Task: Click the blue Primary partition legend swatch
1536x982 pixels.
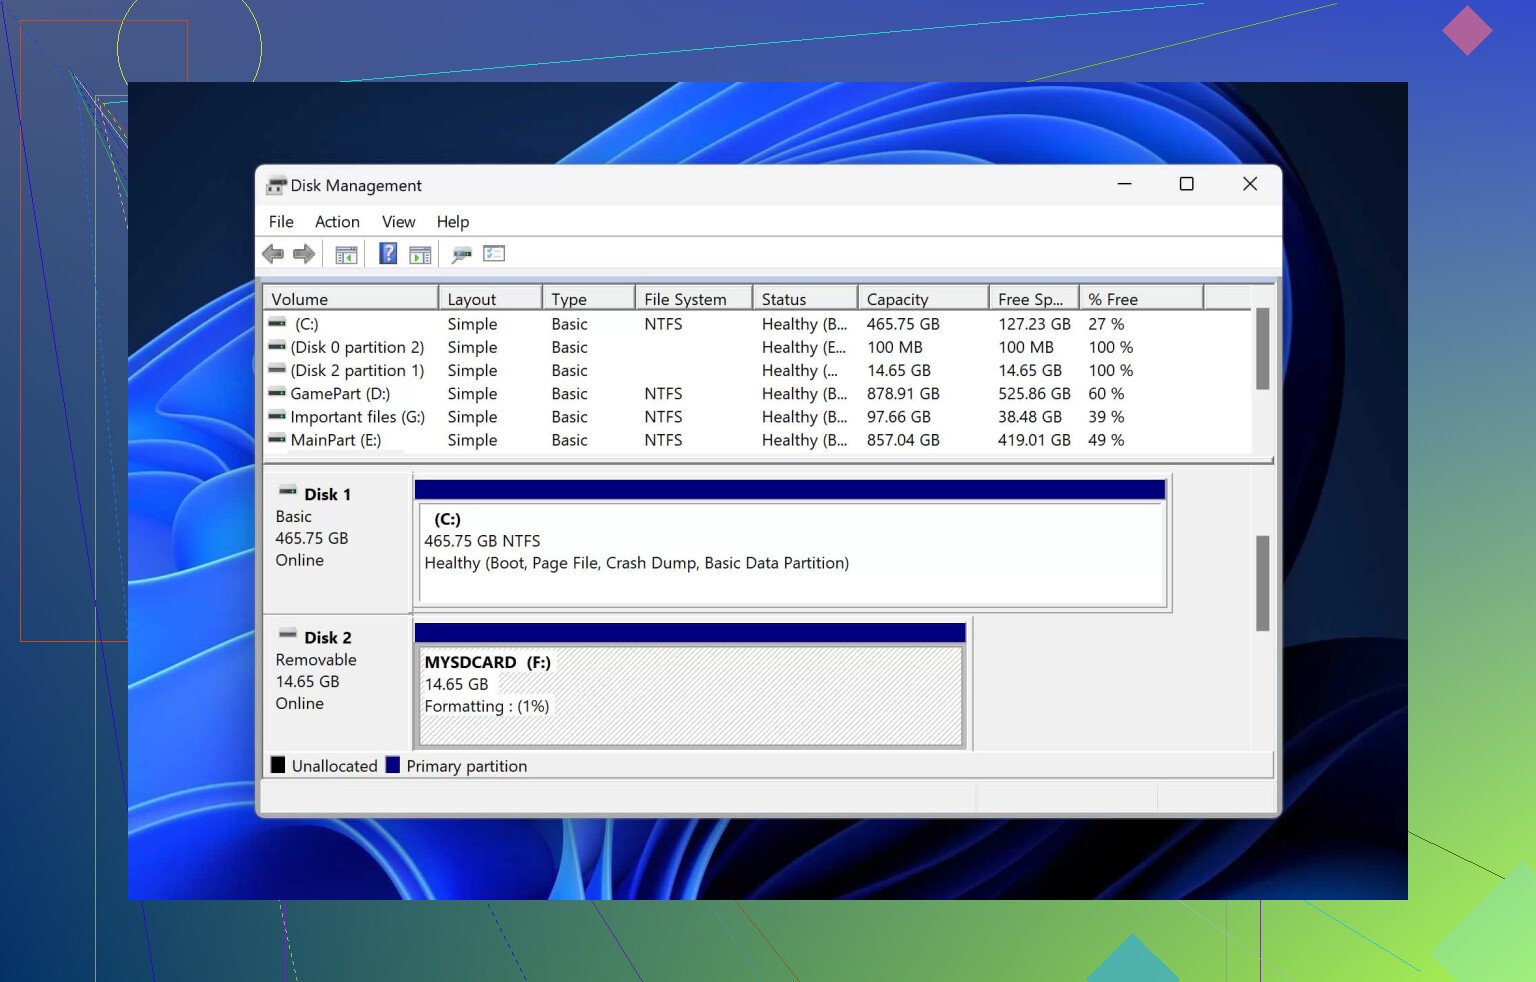Action: (x=393, y=766)
